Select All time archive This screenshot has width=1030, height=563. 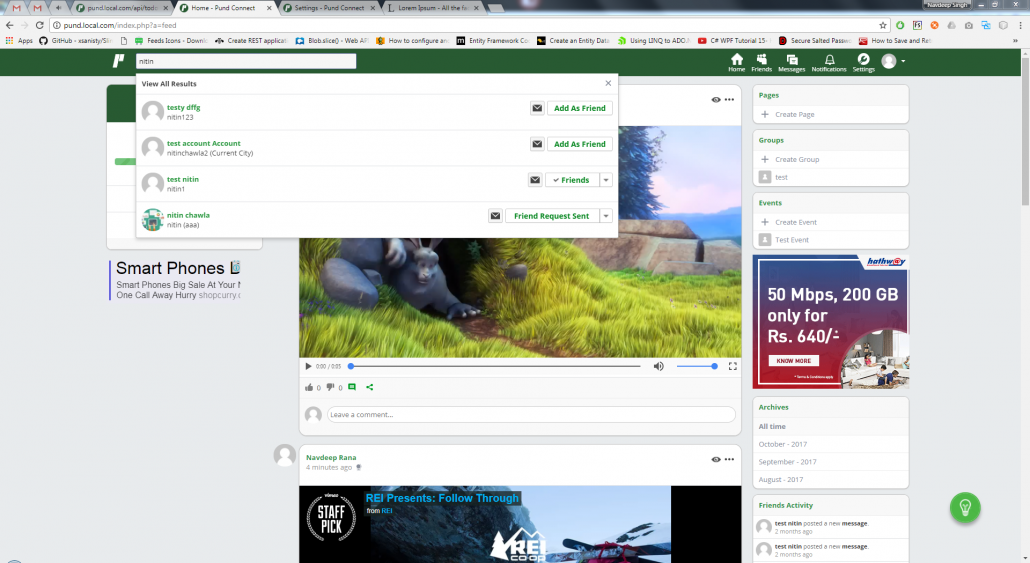[772, 426]
